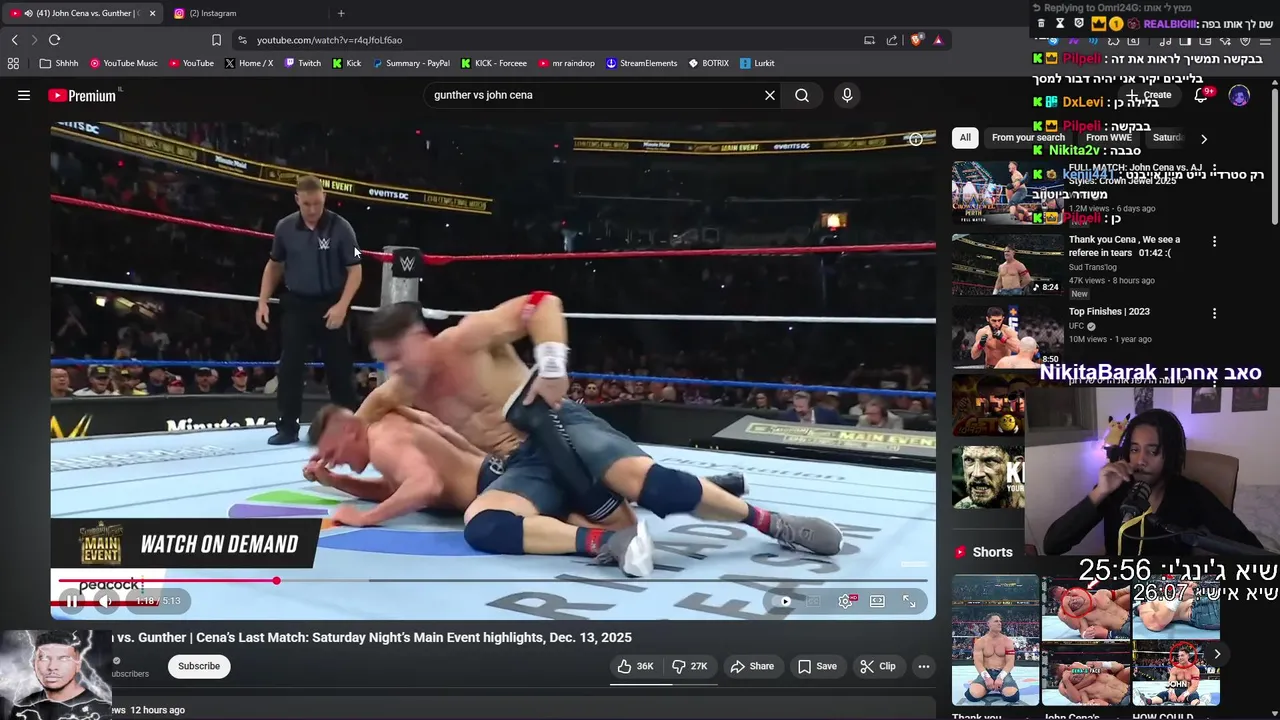Switch player to theater mode

[x=877, y=601]
